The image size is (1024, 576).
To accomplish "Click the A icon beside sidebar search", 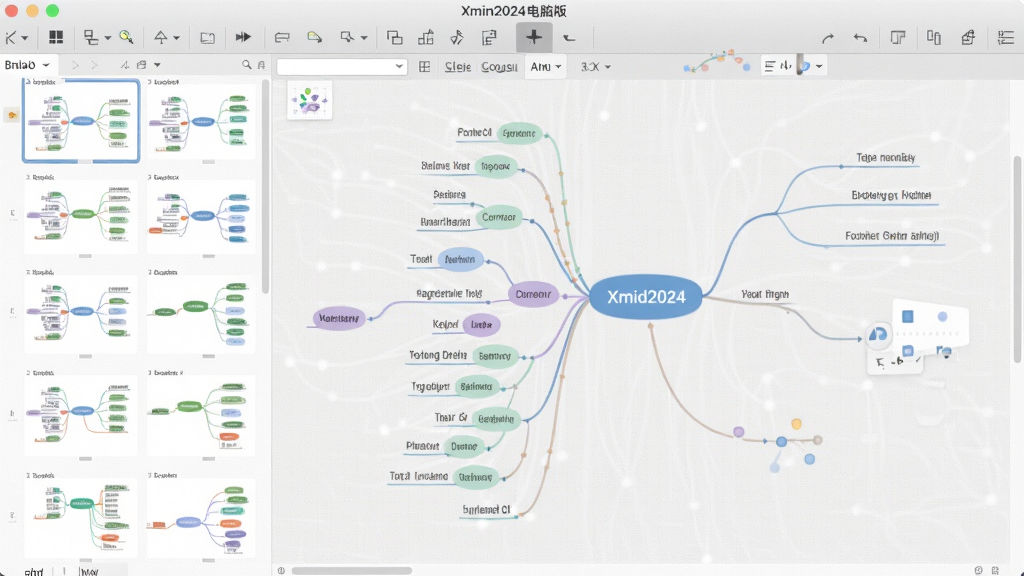I will point(261,65).
